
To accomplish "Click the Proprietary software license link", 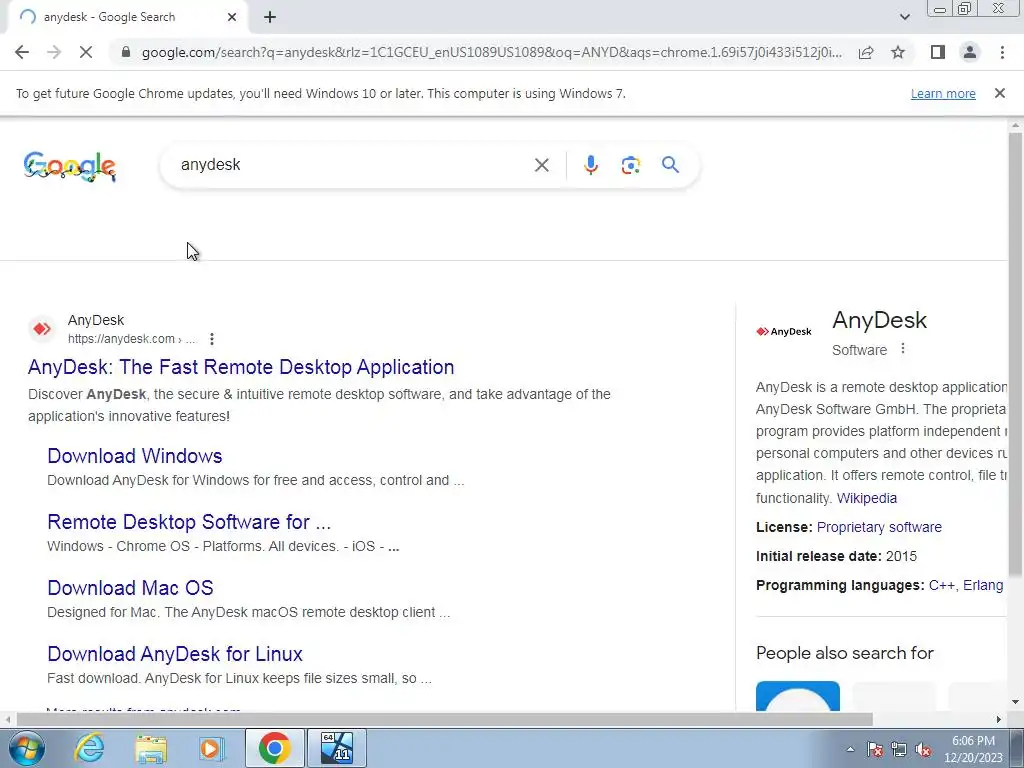I will pos(879,527).
